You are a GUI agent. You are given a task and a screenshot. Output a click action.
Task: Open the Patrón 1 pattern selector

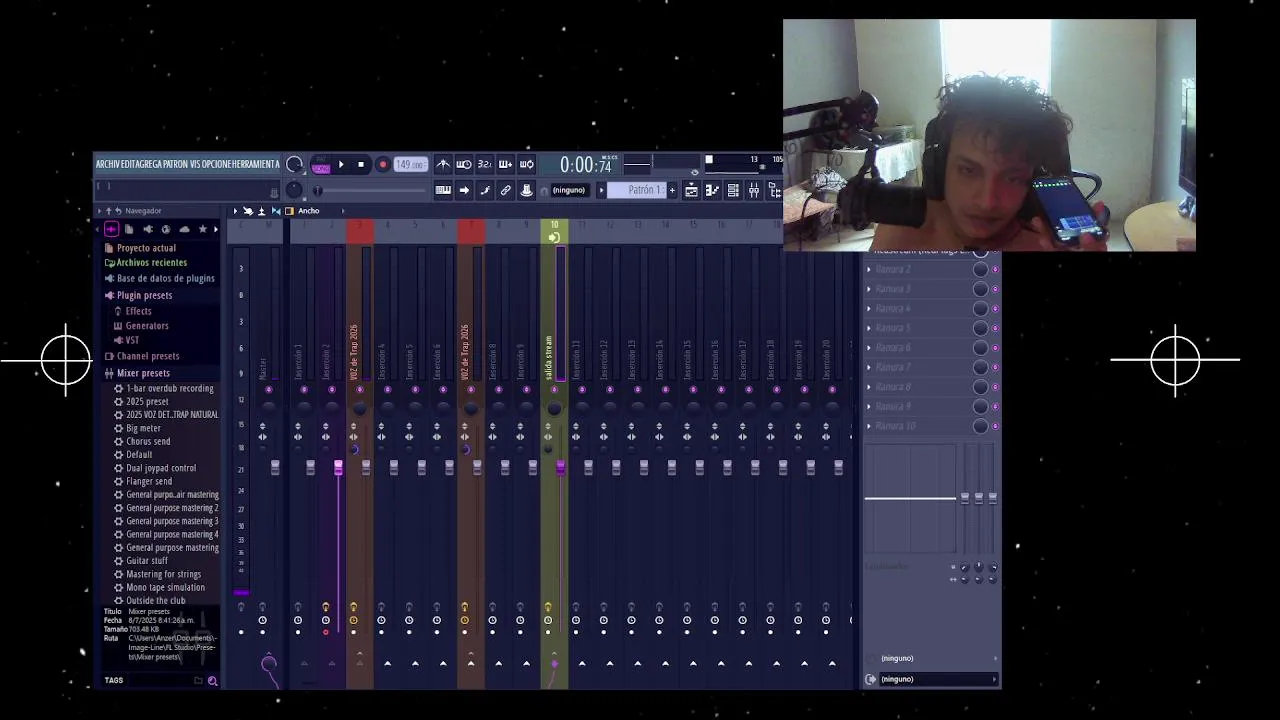pos(640,190)
